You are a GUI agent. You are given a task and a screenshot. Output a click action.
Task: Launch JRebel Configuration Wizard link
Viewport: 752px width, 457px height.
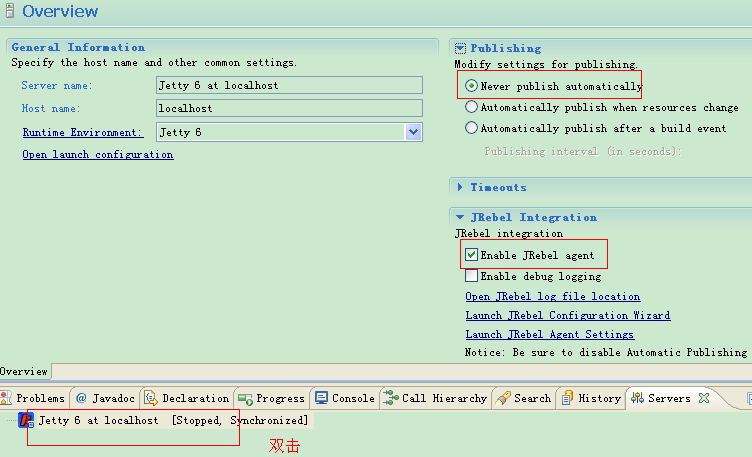[568, 315]
